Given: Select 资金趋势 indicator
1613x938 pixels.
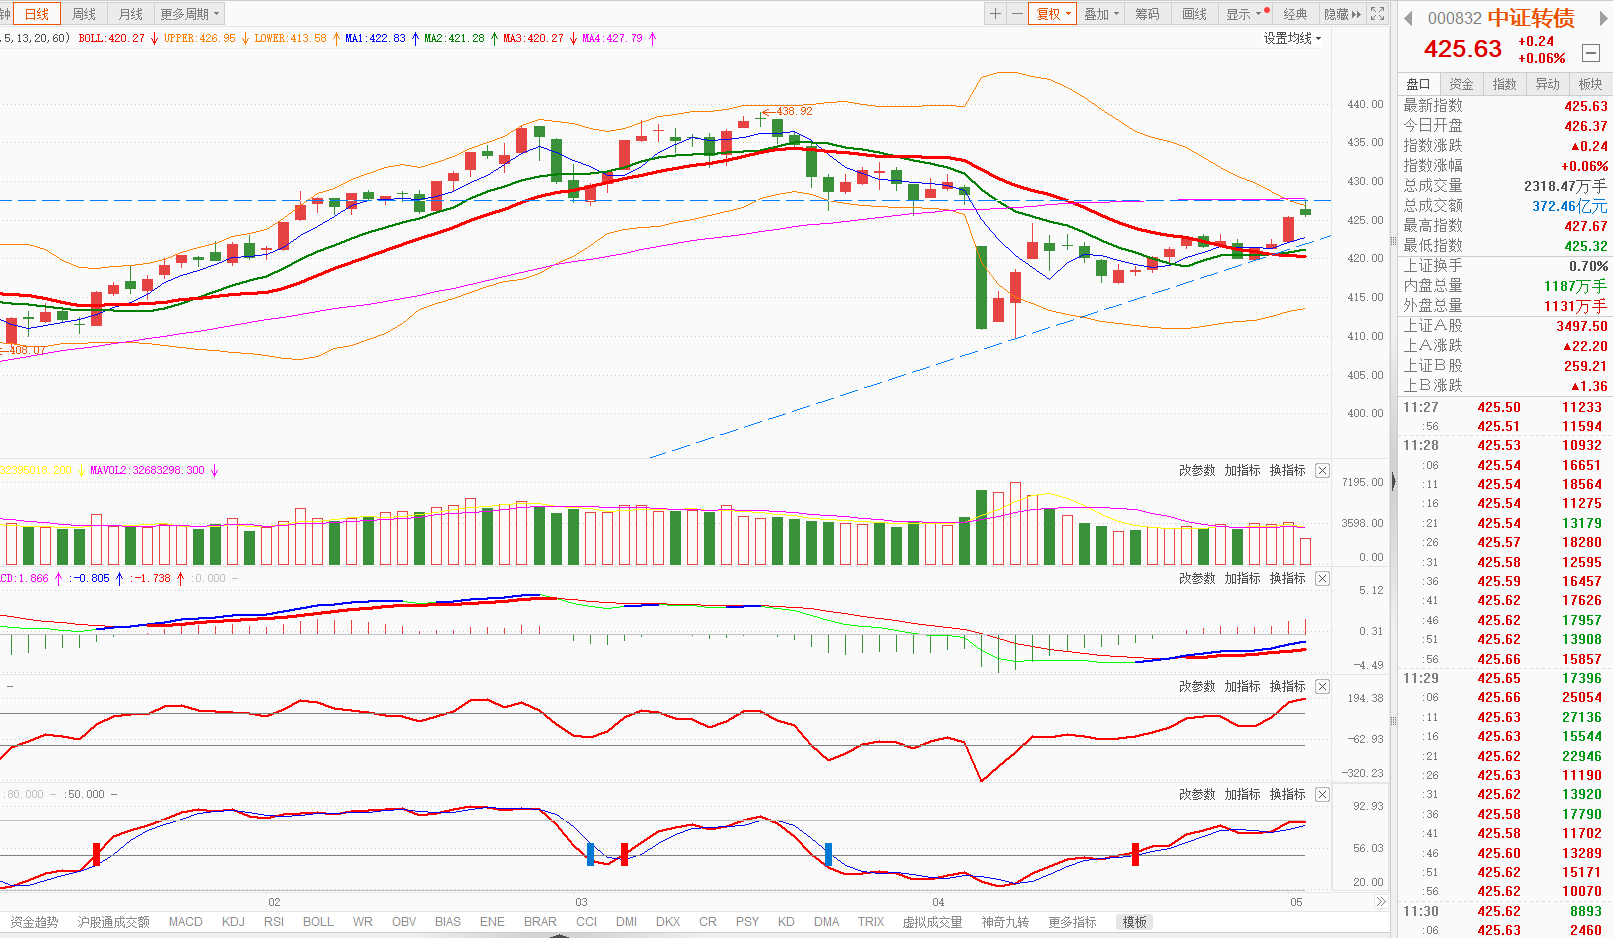Looking at the screenshot, I should point(35,922).
